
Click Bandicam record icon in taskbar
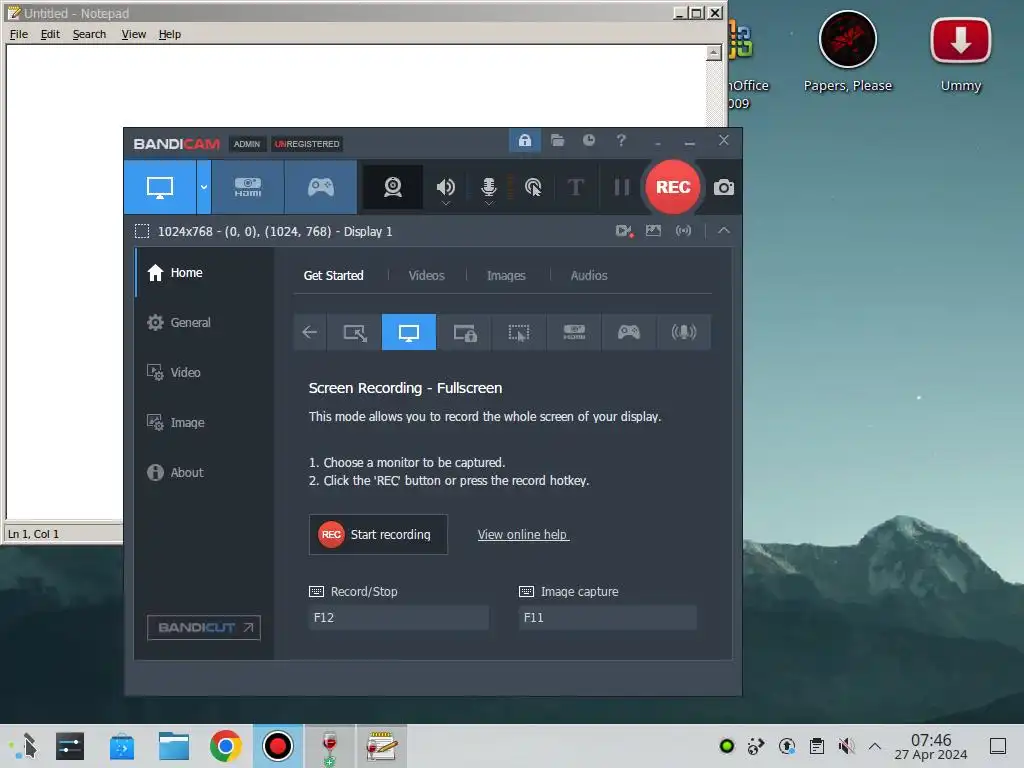click(x=278, y=746)
